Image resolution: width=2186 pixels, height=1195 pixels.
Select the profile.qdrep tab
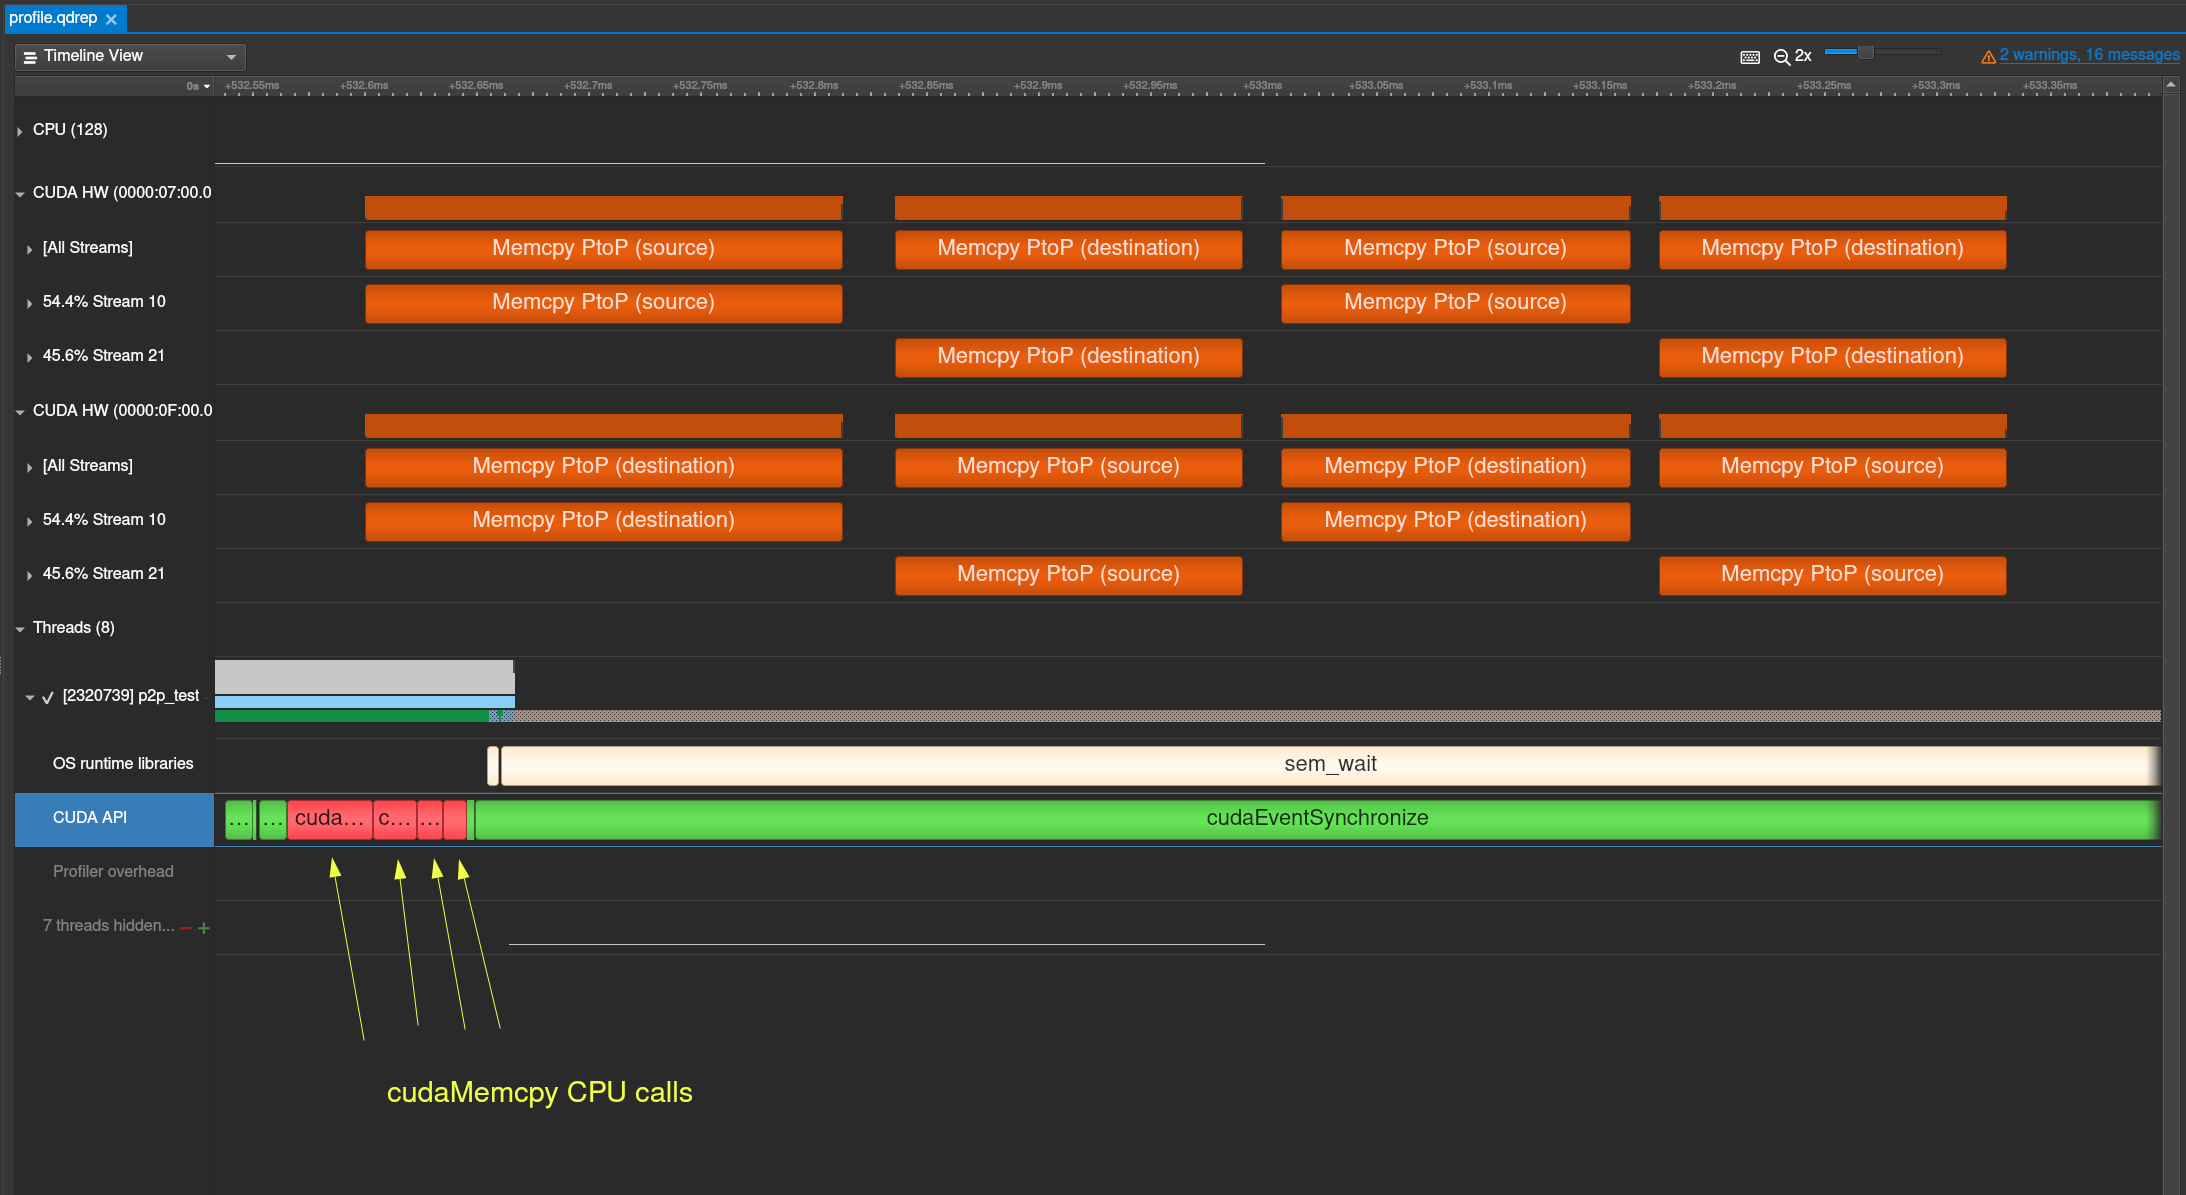click(53, 18)
